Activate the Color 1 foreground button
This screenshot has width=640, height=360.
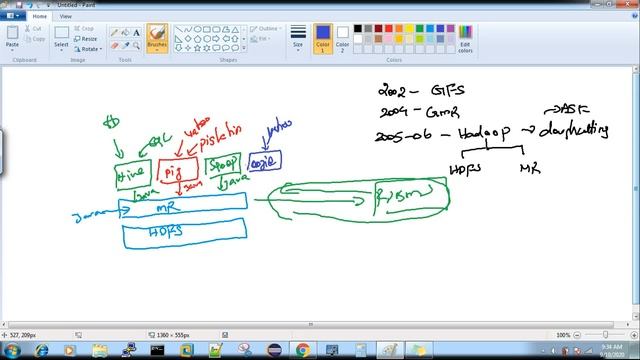pyautogui.click(x=322, y=38)
